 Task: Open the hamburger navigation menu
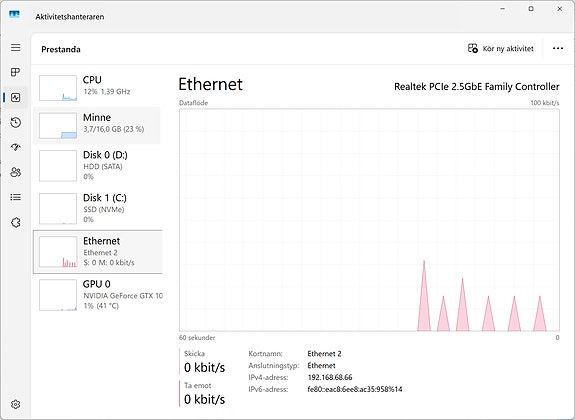(15, 47)
